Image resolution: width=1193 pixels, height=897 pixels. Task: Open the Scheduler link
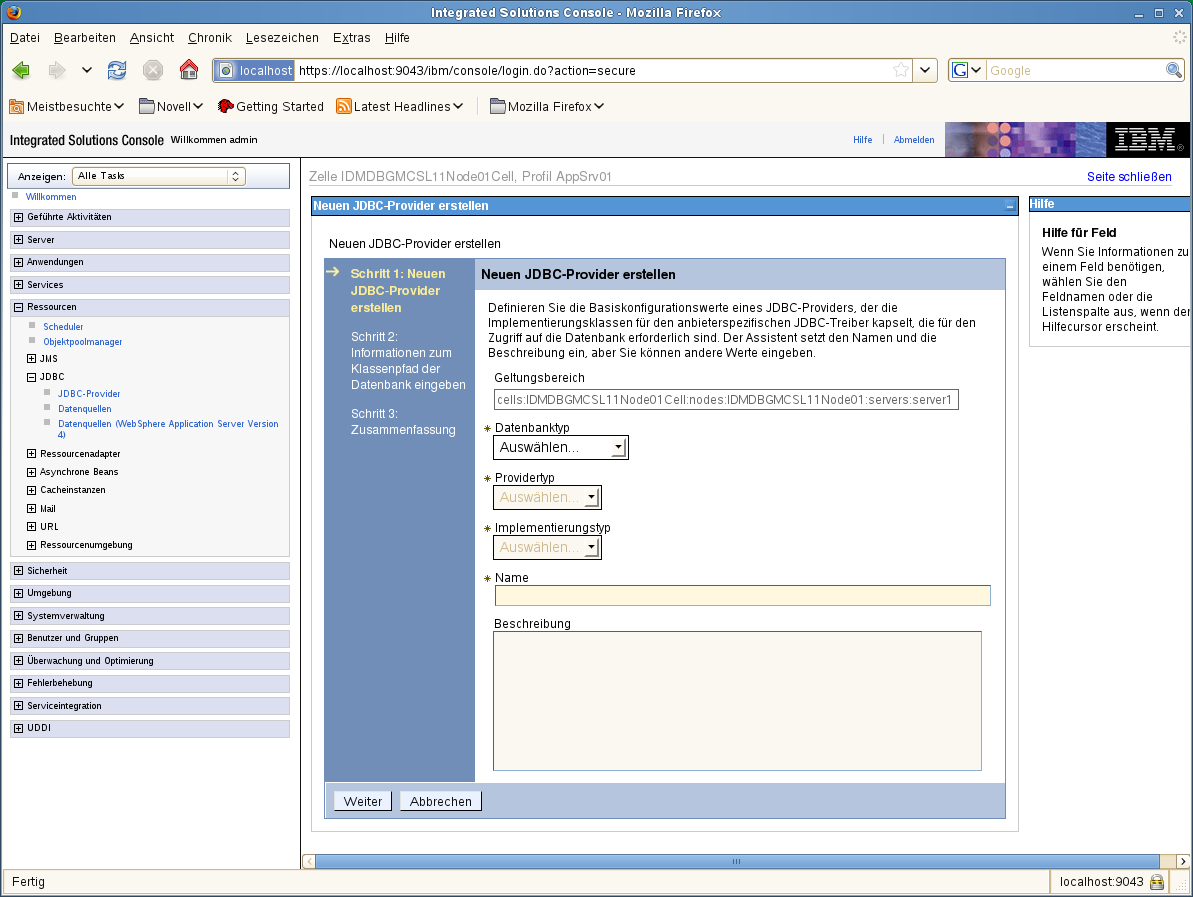tap(63, 326)
